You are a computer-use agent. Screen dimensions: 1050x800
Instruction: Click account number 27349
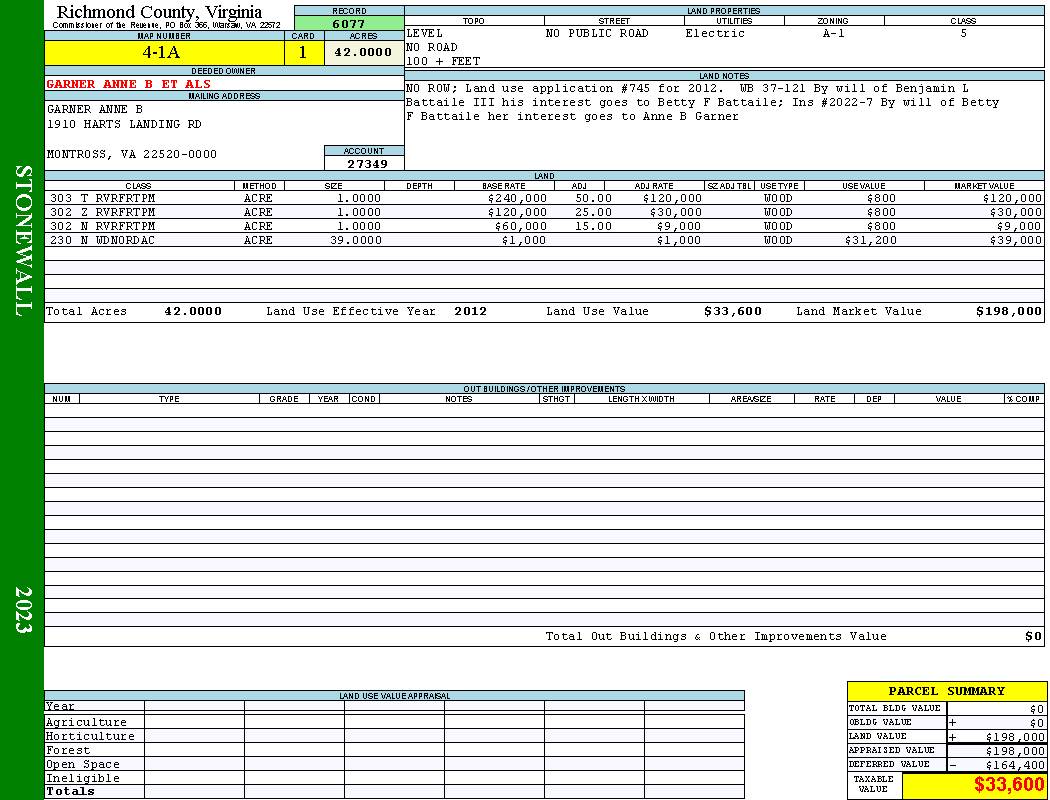[x=367, y=164]
